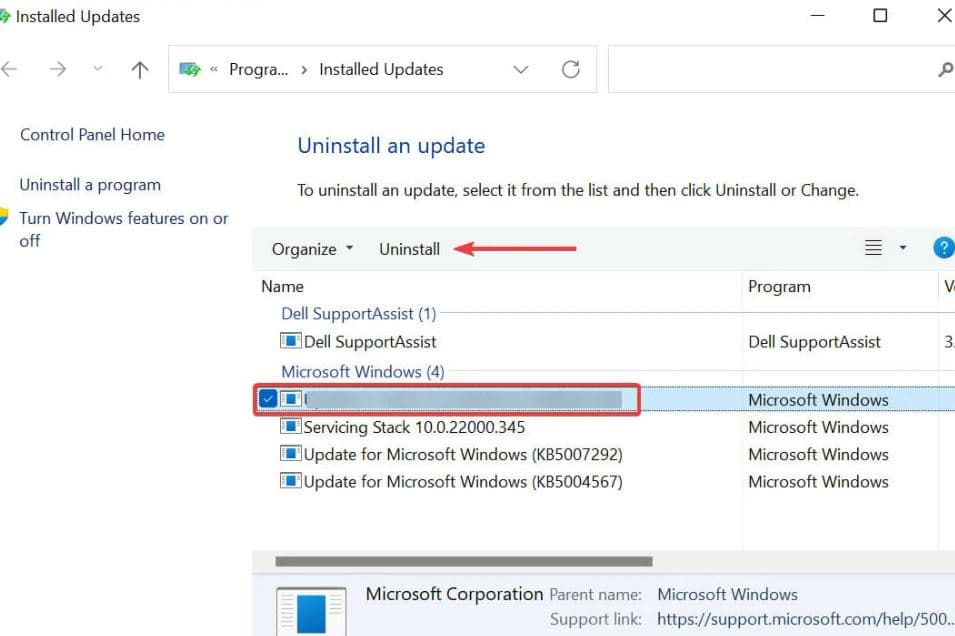
Task: Open the Organize menu
Action: pos(312,249)
